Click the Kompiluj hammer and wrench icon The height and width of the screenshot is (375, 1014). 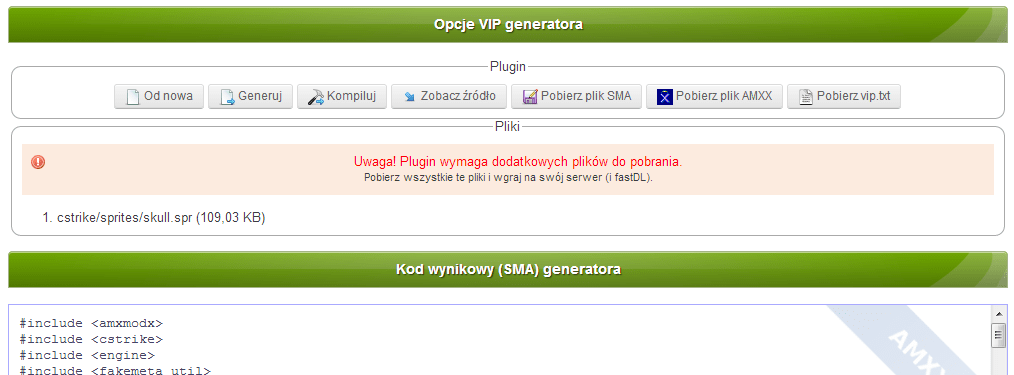click(316, 97)
